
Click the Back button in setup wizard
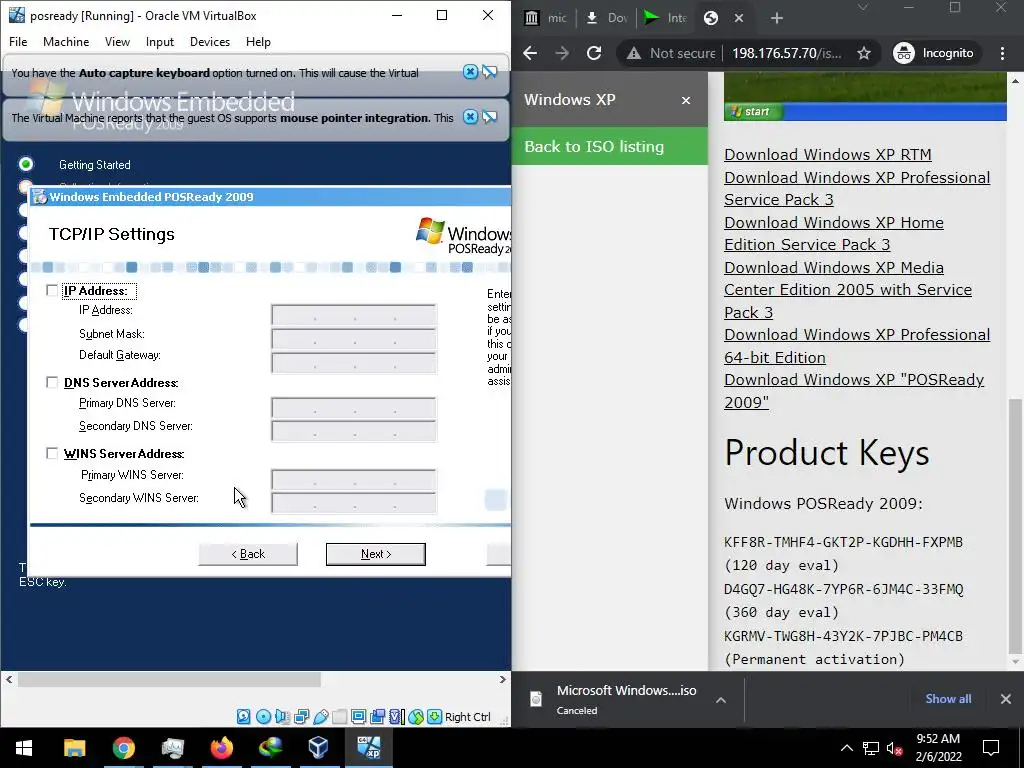[x=248, y=554]
